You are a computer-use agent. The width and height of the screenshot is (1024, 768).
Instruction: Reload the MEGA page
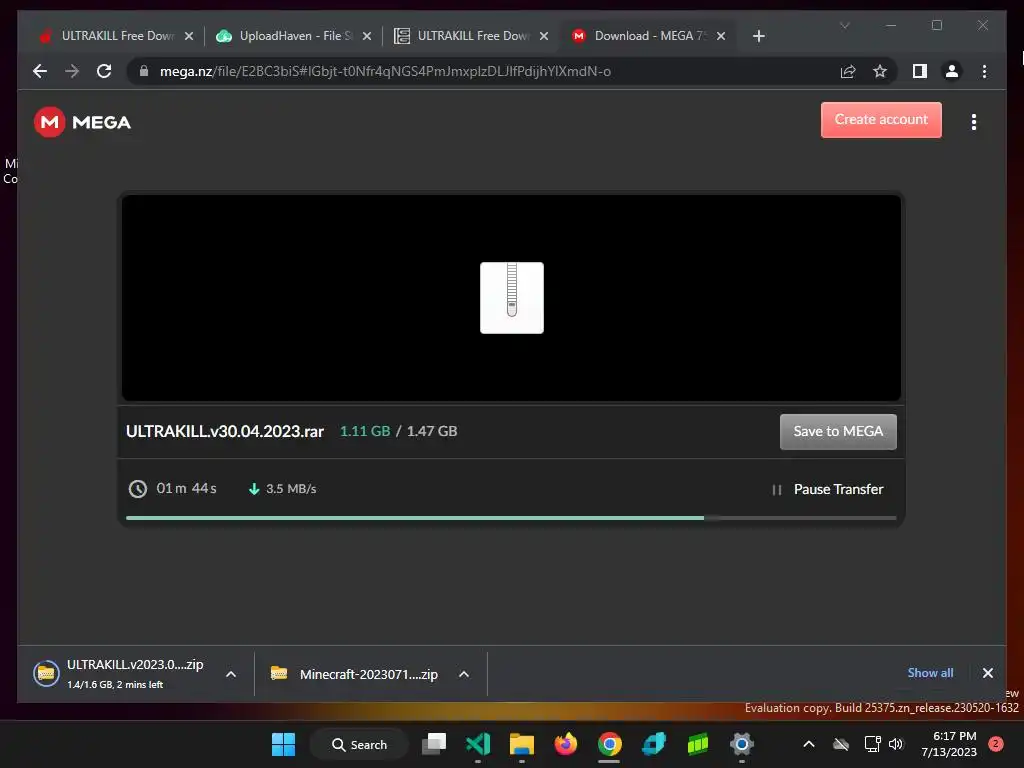tap(104, 71)
